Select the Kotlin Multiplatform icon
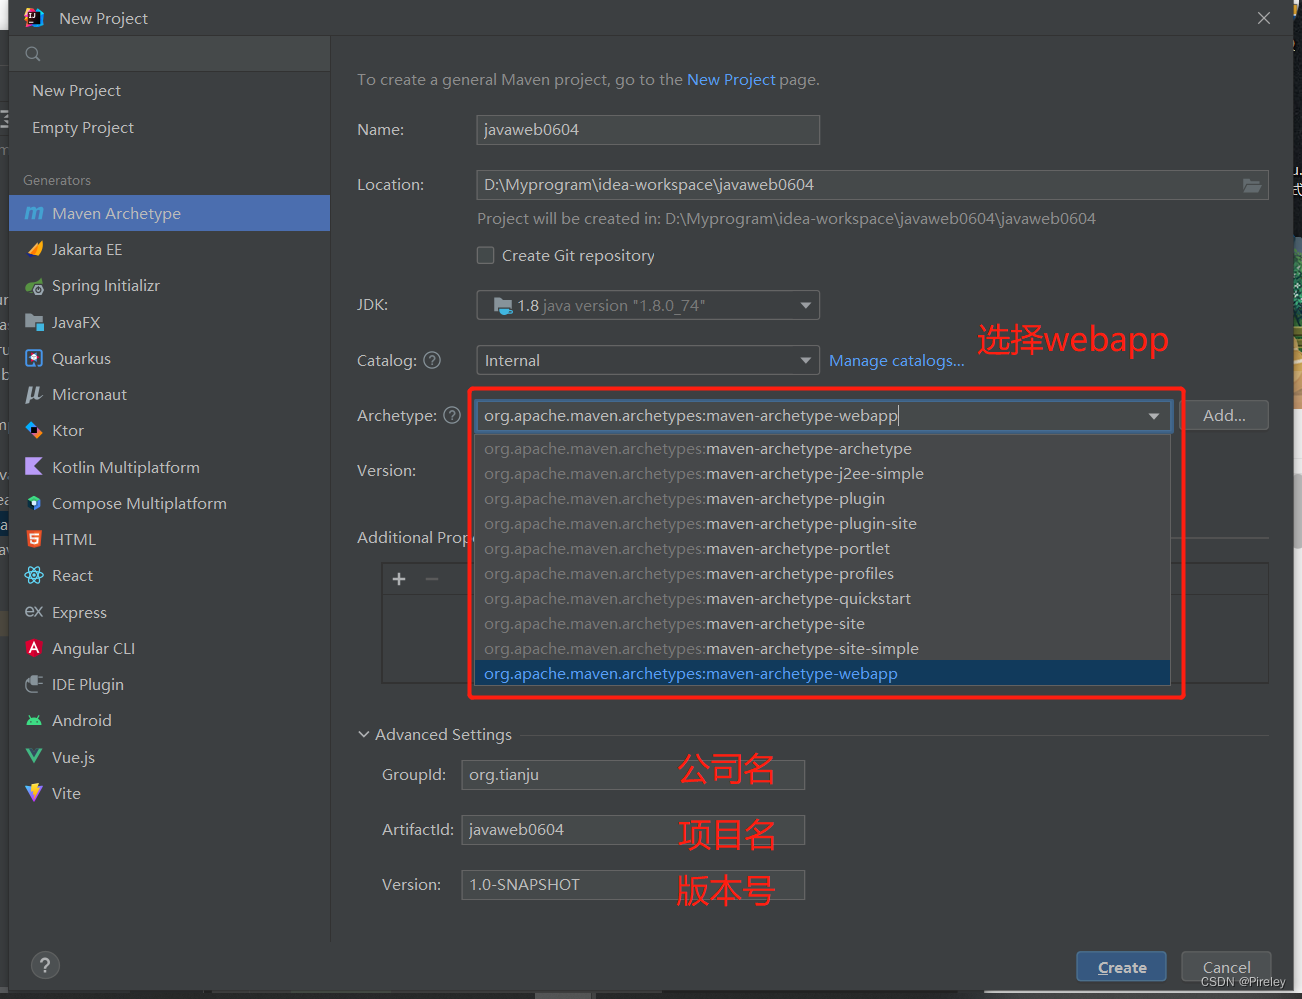The height and width of the screenshot is (999, 1302). [x=34, y=467]
